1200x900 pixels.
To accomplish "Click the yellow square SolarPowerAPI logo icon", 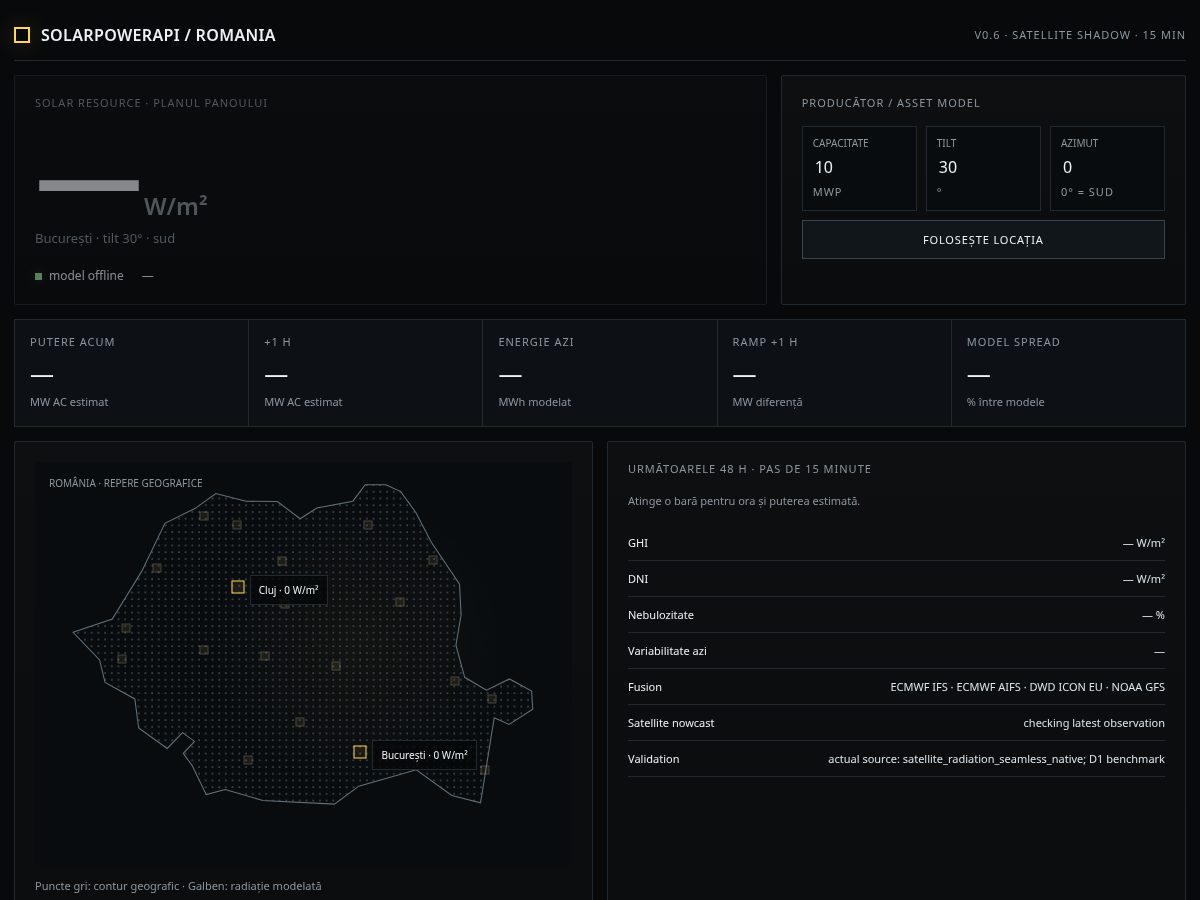I will [x=22, y=35].
